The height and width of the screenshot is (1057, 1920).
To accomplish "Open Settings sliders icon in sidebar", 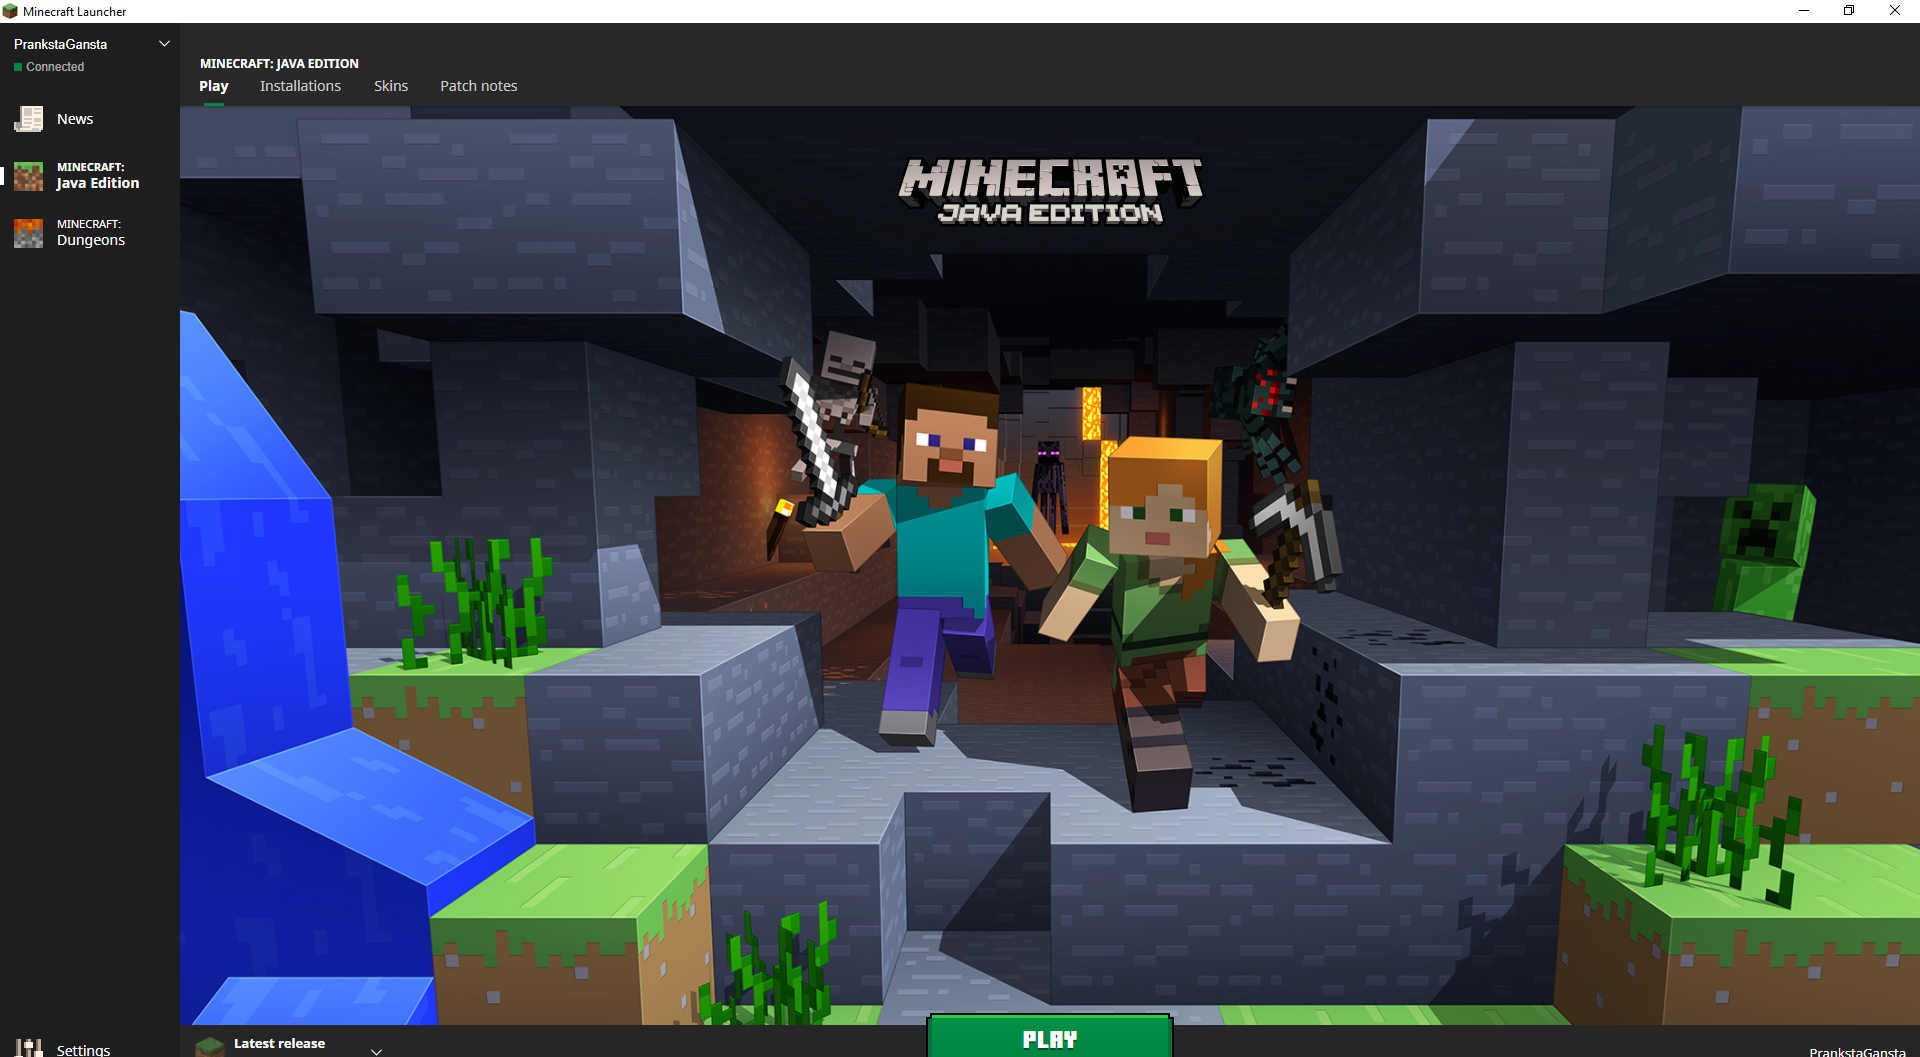I will [29, 1048].
